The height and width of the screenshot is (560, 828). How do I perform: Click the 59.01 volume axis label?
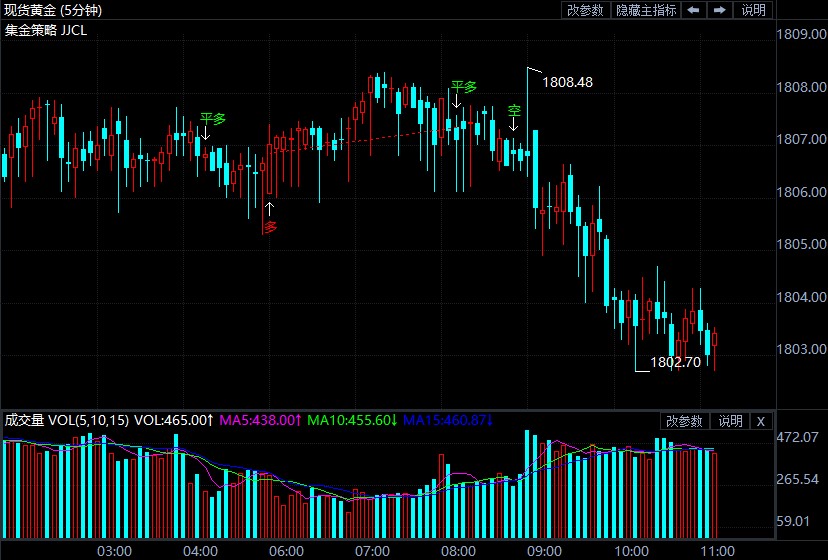793,521
